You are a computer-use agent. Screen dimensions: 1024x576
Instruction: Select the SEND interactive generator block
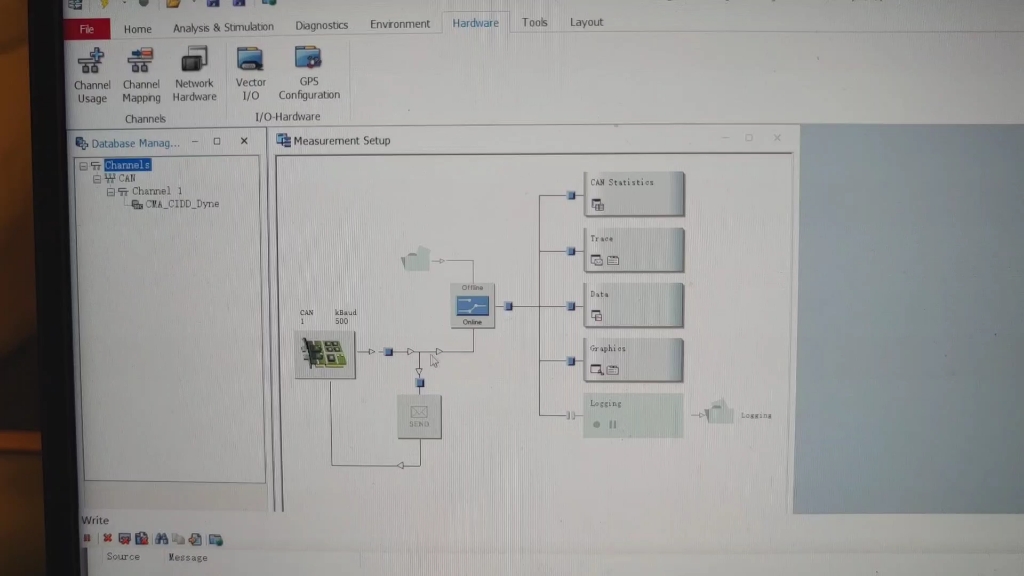[419, 416]
